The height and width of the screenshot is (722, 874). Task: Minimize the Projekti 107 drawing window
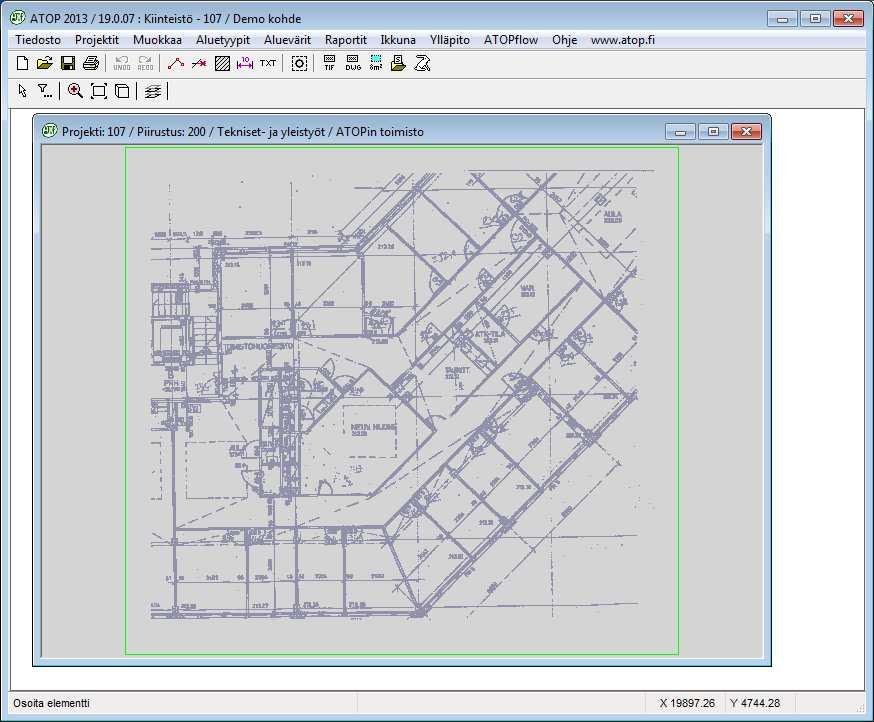coord(681,132)
